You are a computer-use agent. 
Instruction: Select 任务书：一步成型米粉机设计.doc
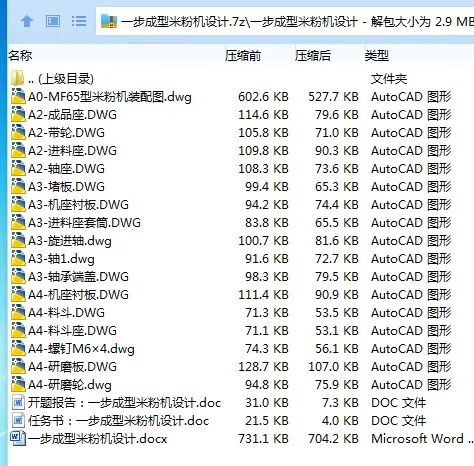[x=119, y=421]
